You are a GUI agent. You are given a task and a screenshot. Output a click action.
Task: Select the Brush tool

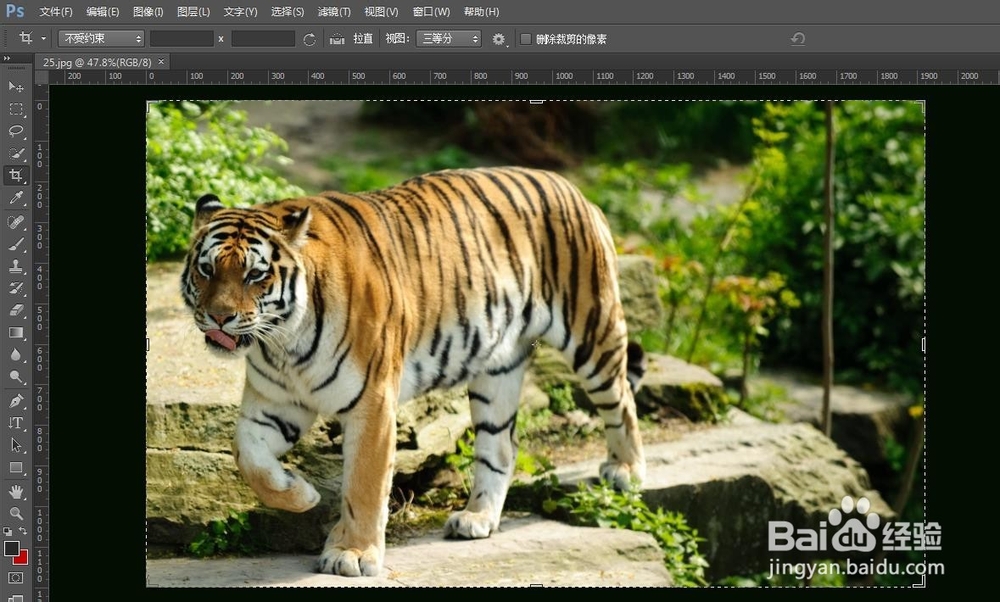point(16,244)
